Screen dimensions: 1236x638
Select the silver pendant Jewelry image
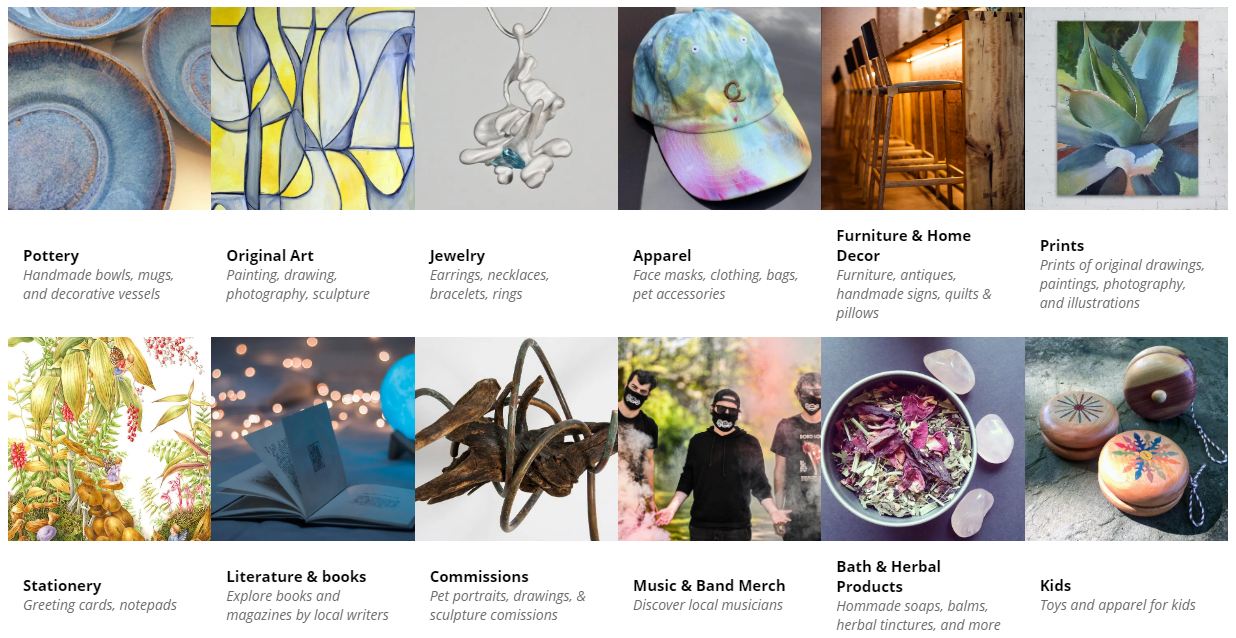click(516, 108)
